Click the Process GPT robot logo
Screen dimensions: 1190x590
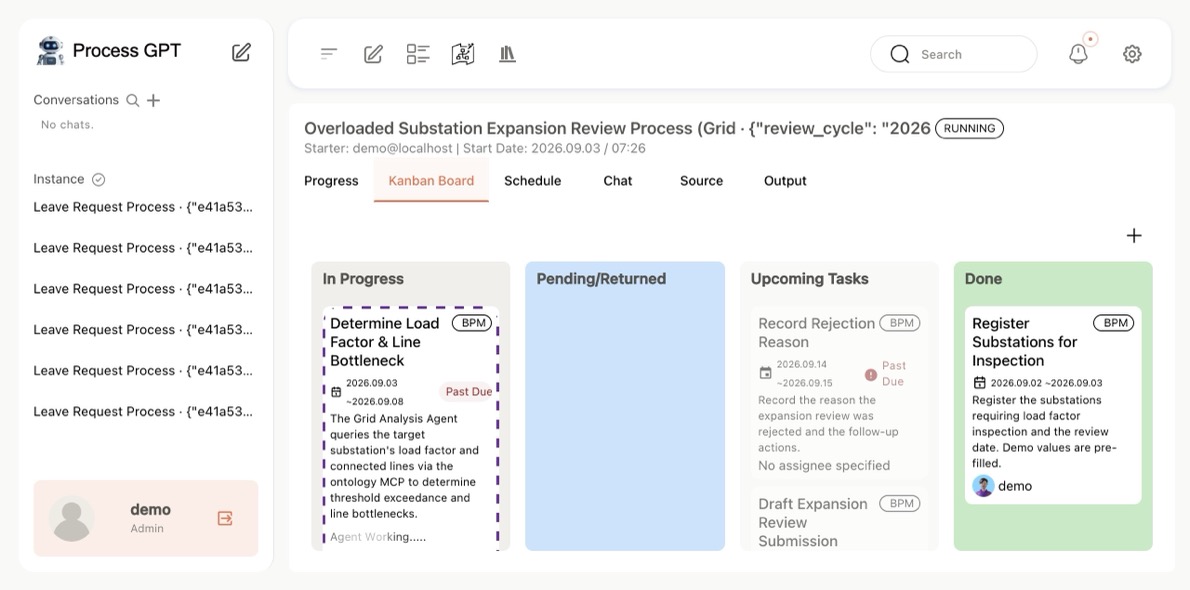[x=50, y=51]
